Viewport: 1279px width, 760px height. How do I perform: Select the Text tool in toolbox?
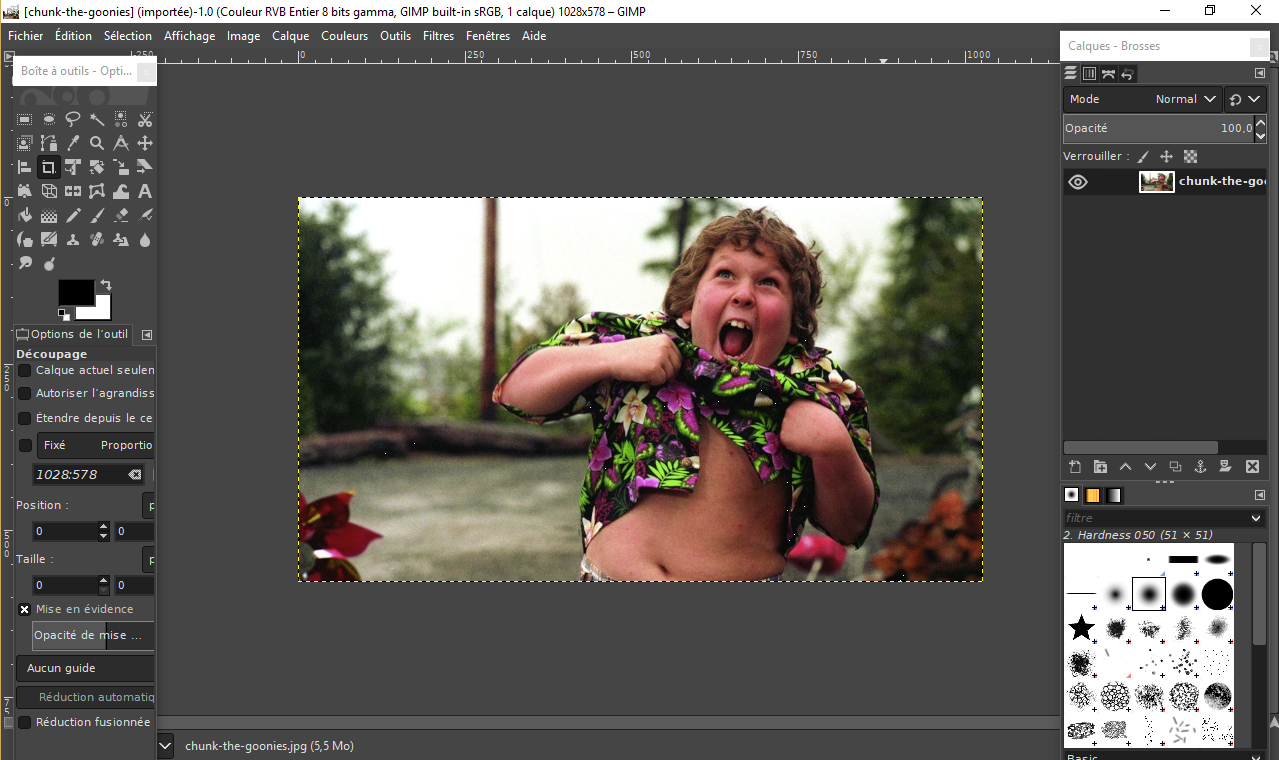coord(145,191)
